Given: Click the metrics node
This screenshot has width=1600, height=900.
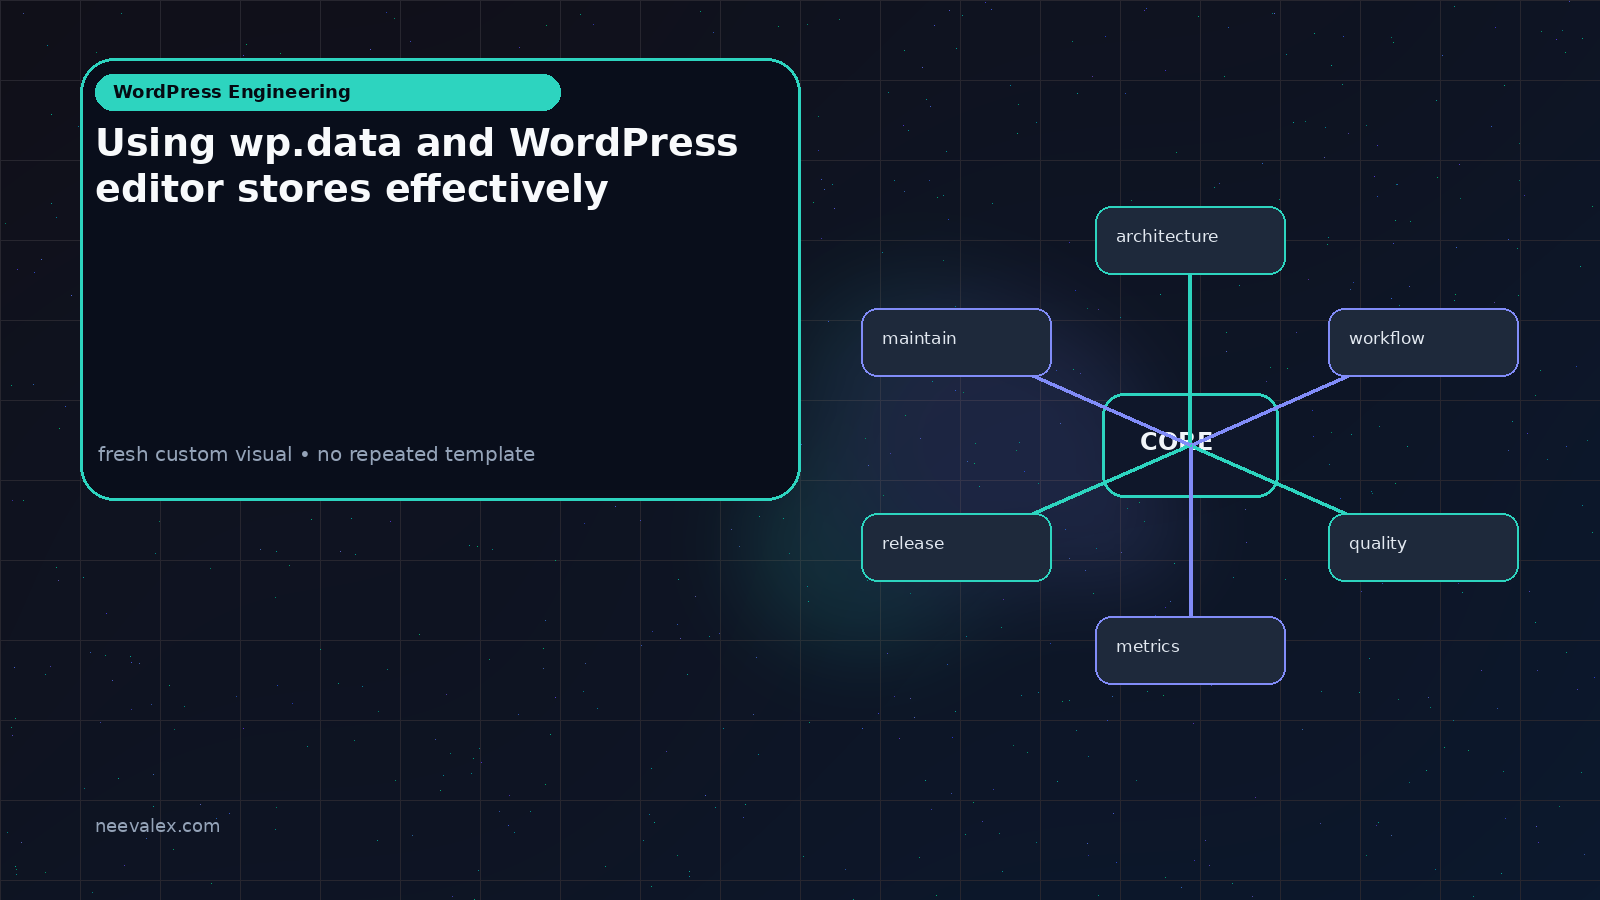Looking at the screenshot, I should pos(1190,650).
